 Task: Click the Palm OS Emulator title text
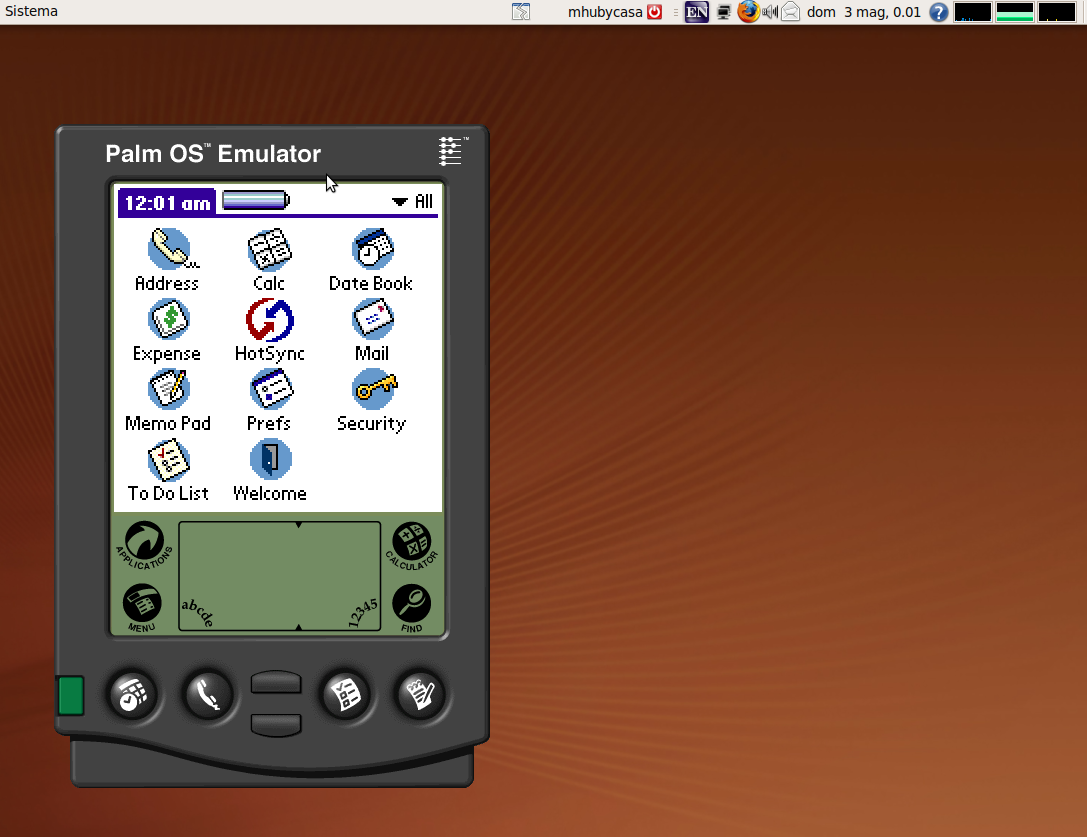pyautogui.click(x=213, y=154)
